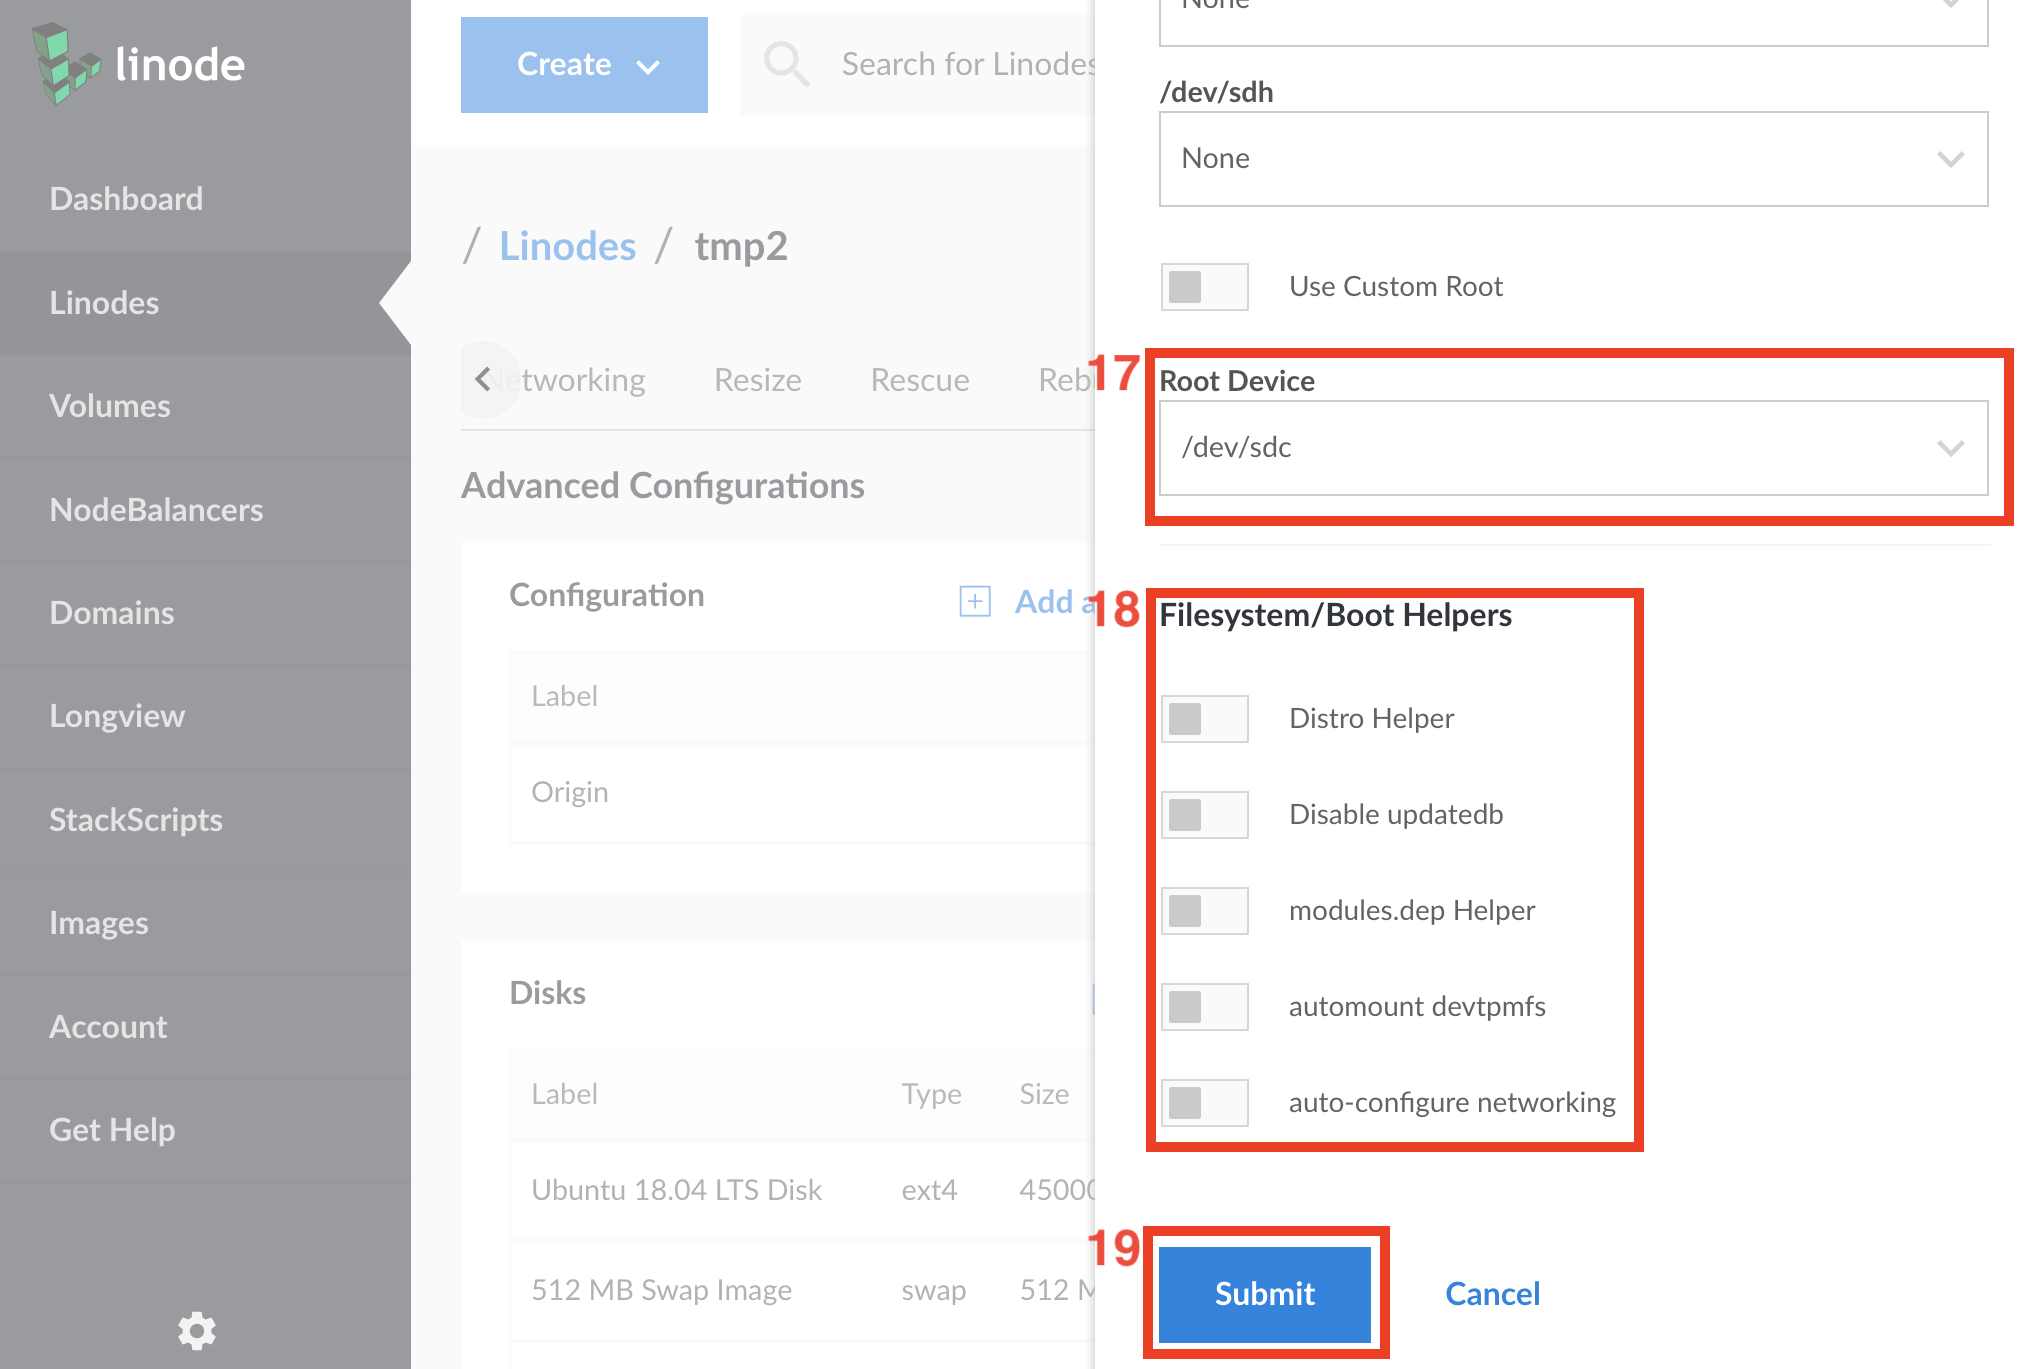Click Add a Configuration link

pos(1055,601)
